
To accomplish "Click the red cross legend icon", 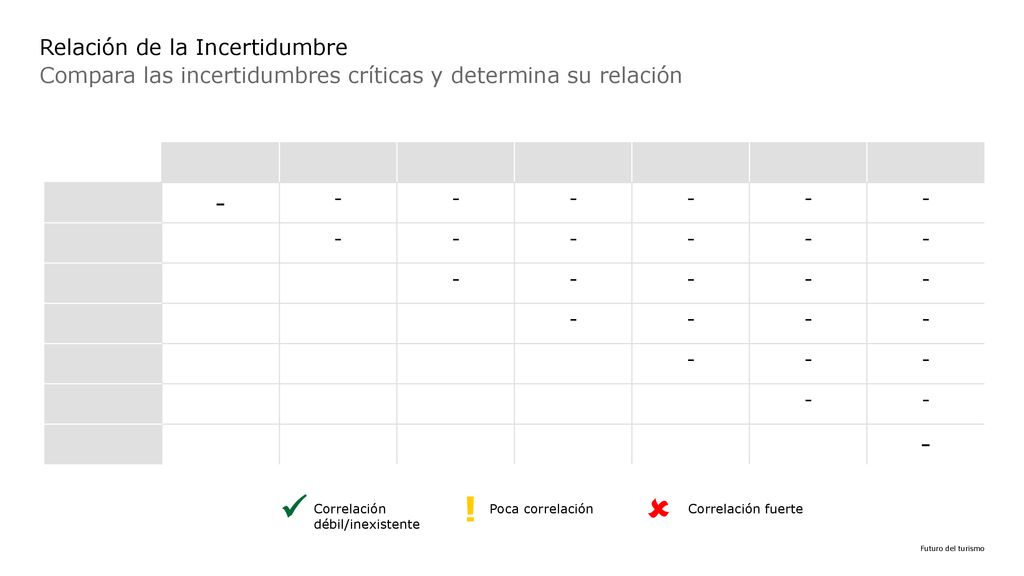I will click(658, 508).
